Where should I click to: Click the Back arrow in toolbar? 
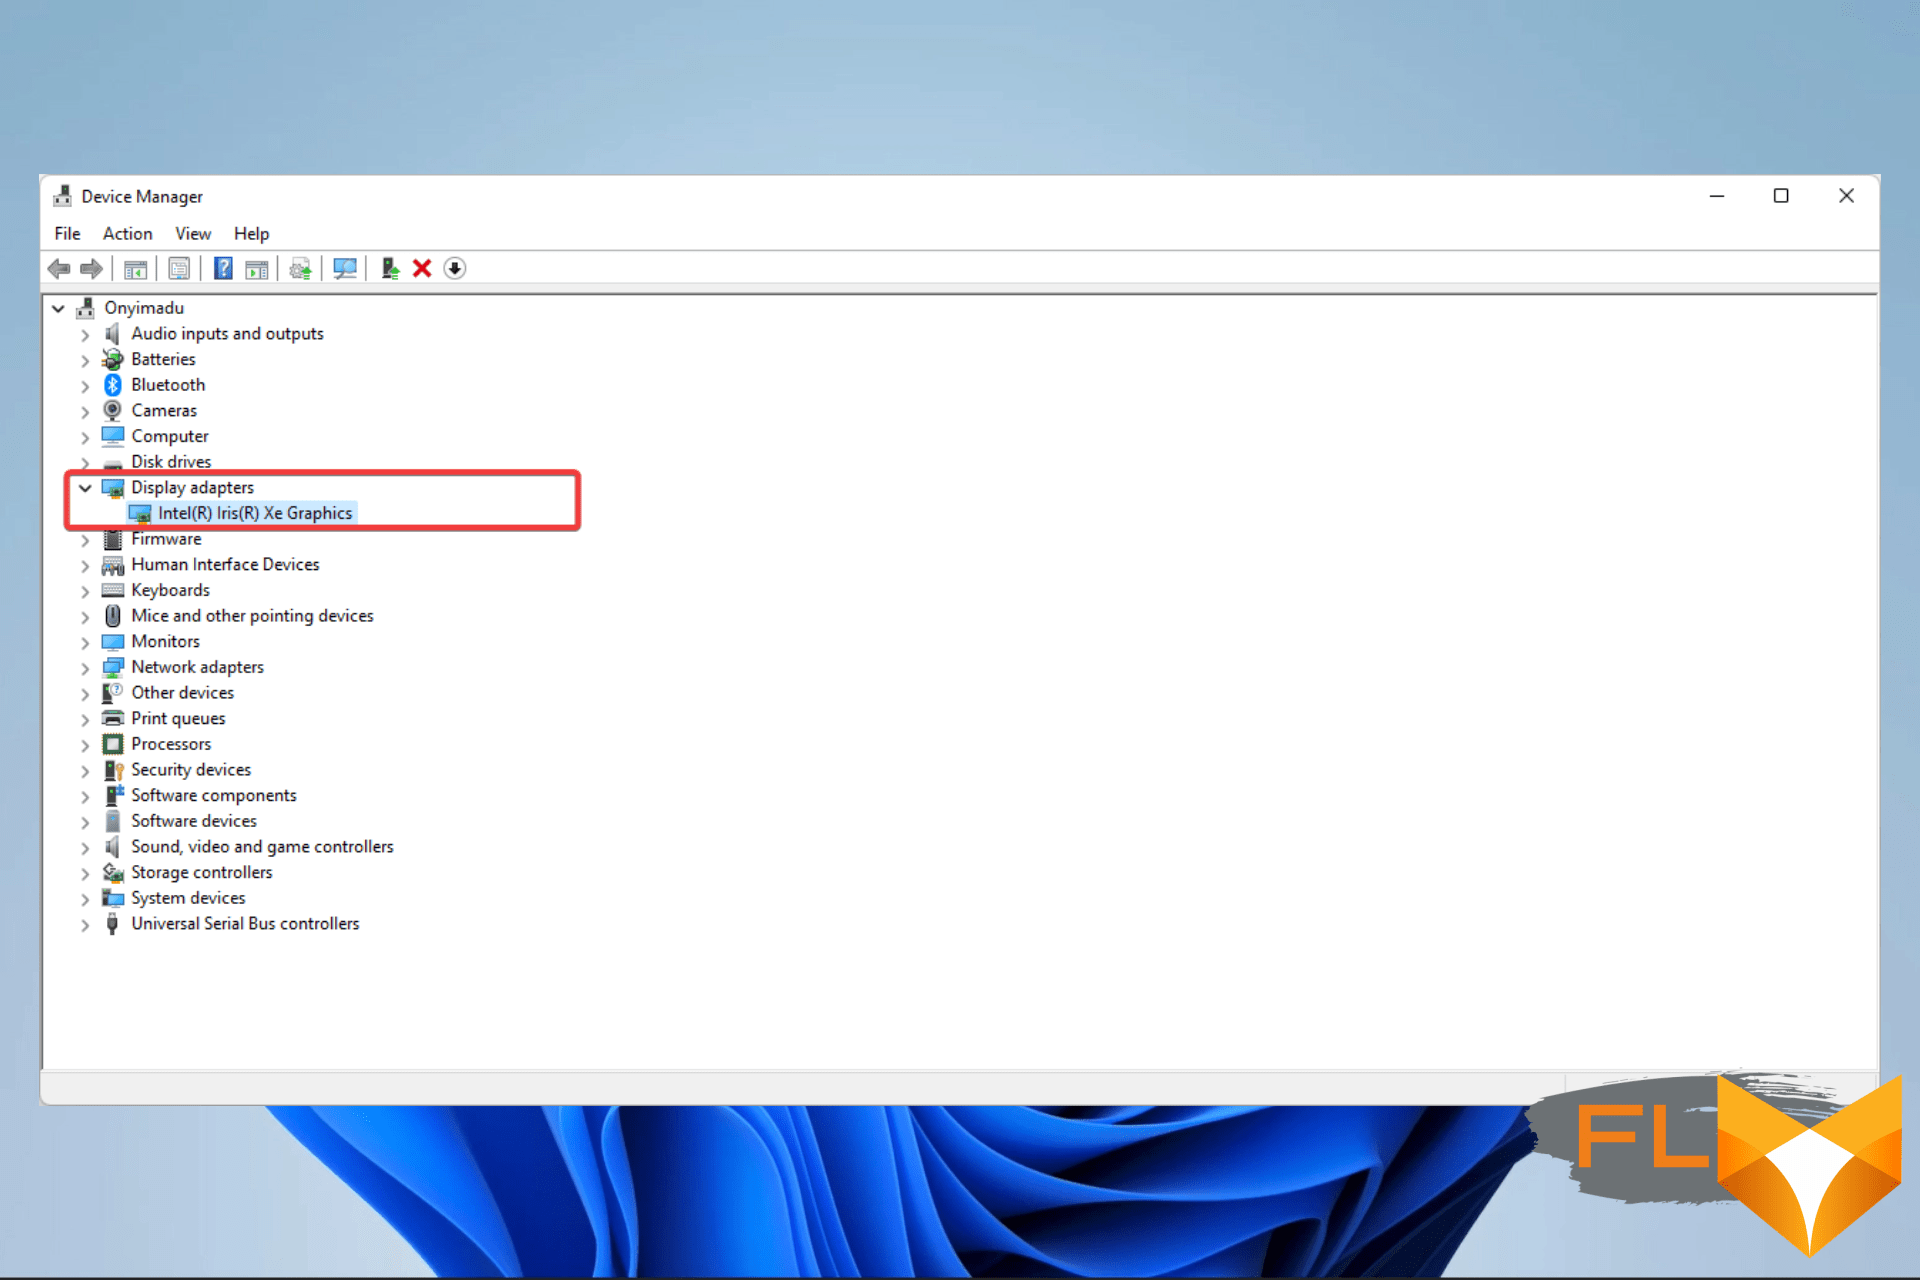click(x=59, y=268)
